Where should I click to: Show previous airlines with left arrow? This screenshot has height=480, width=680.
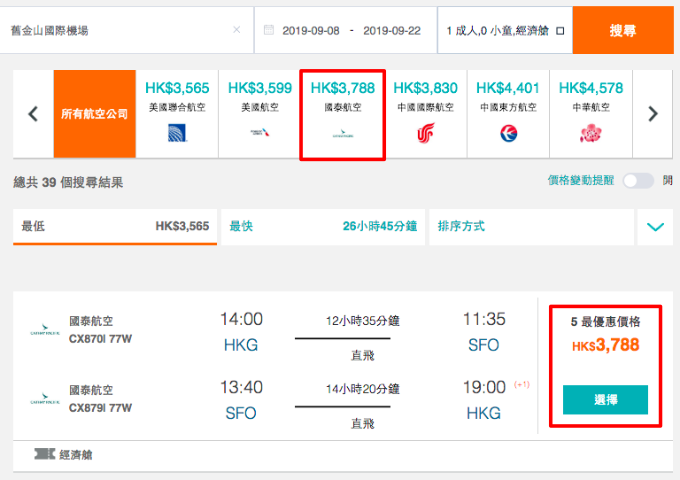(33, 114)
